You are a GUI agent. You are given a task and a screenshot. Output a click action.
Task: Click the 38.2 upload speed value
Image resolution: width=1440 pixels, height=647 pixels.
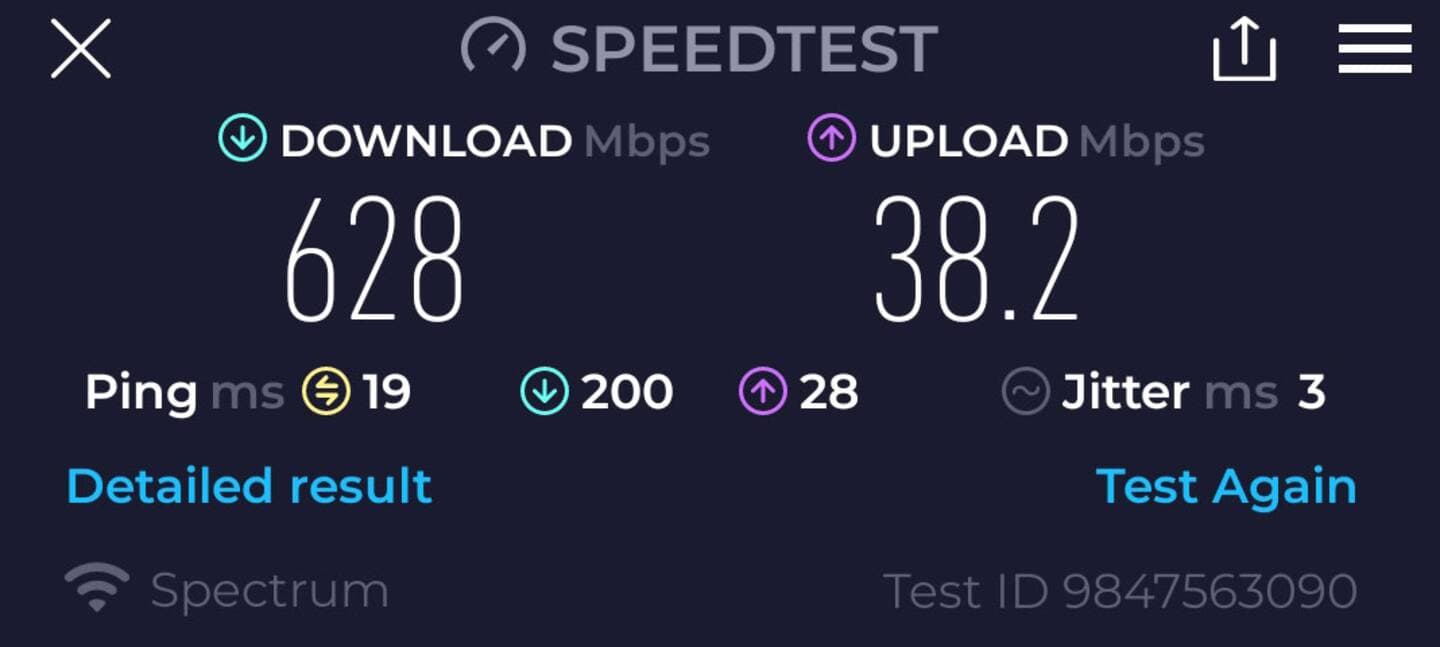[x=977, y=259]
